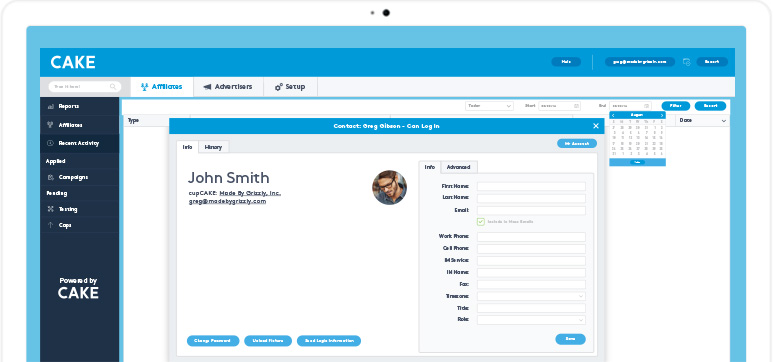Focus the Fax field
The image size is (773, 362).
click(x=531, y=285)
